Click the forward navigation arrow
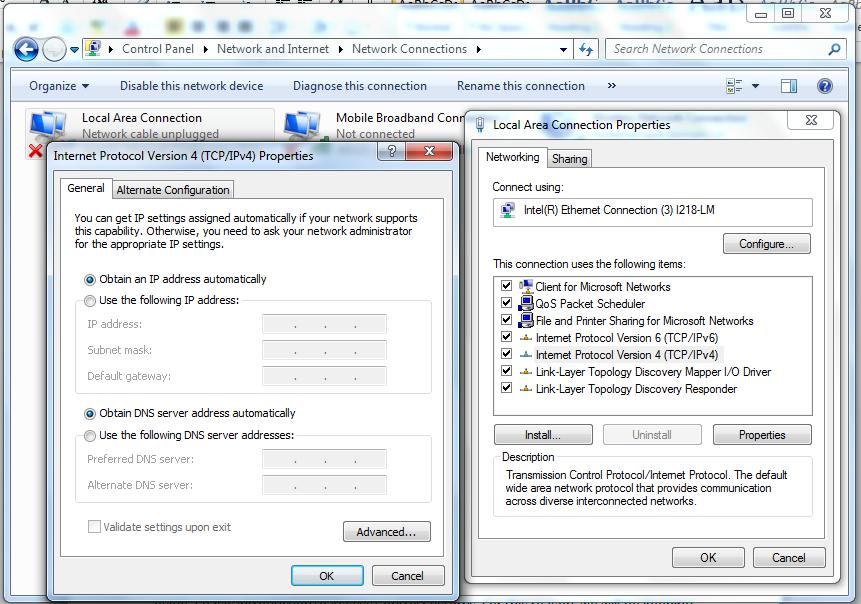 (x=54, y=50)
